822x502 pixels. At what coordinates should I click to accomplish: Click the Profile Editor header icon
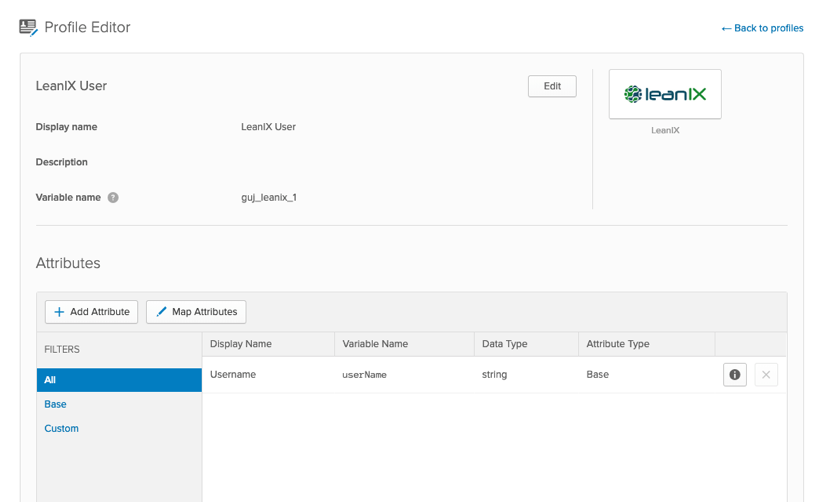[x=28, y=27]
